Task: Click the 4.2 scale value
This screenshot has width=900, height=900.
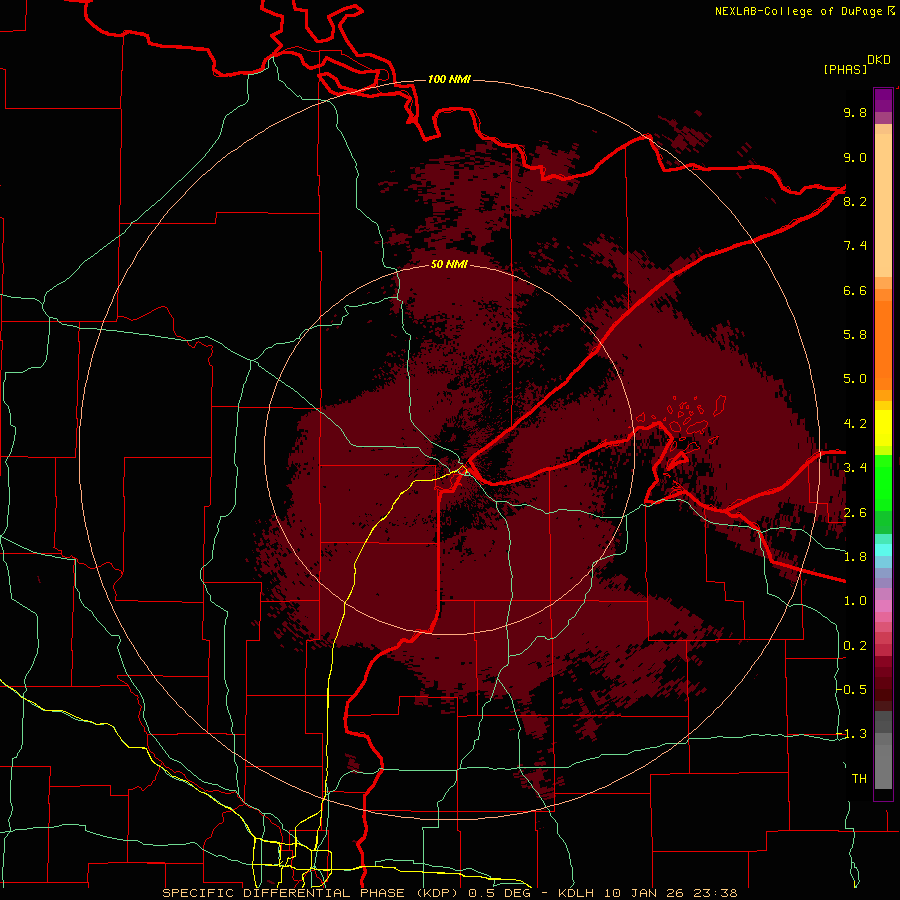Action: pos(855,424)
